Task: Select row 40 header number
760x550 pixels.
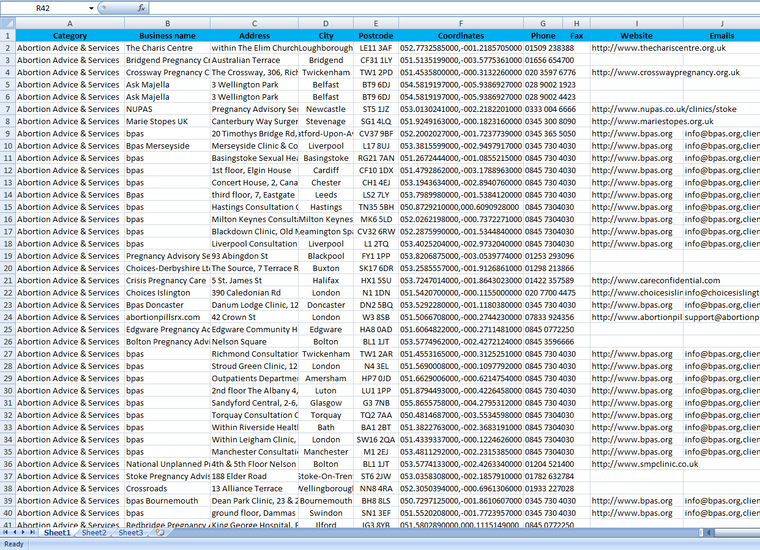Action: tap(8, 513)
